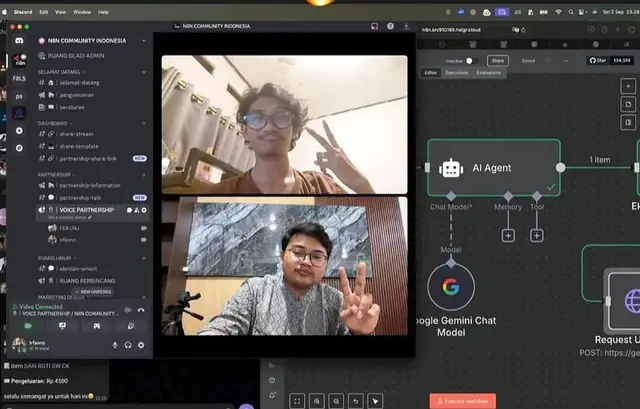Open the n8n server icon in Discord sidebar
The height and width of the screenshot is (409, 640).
click(19, 60)
